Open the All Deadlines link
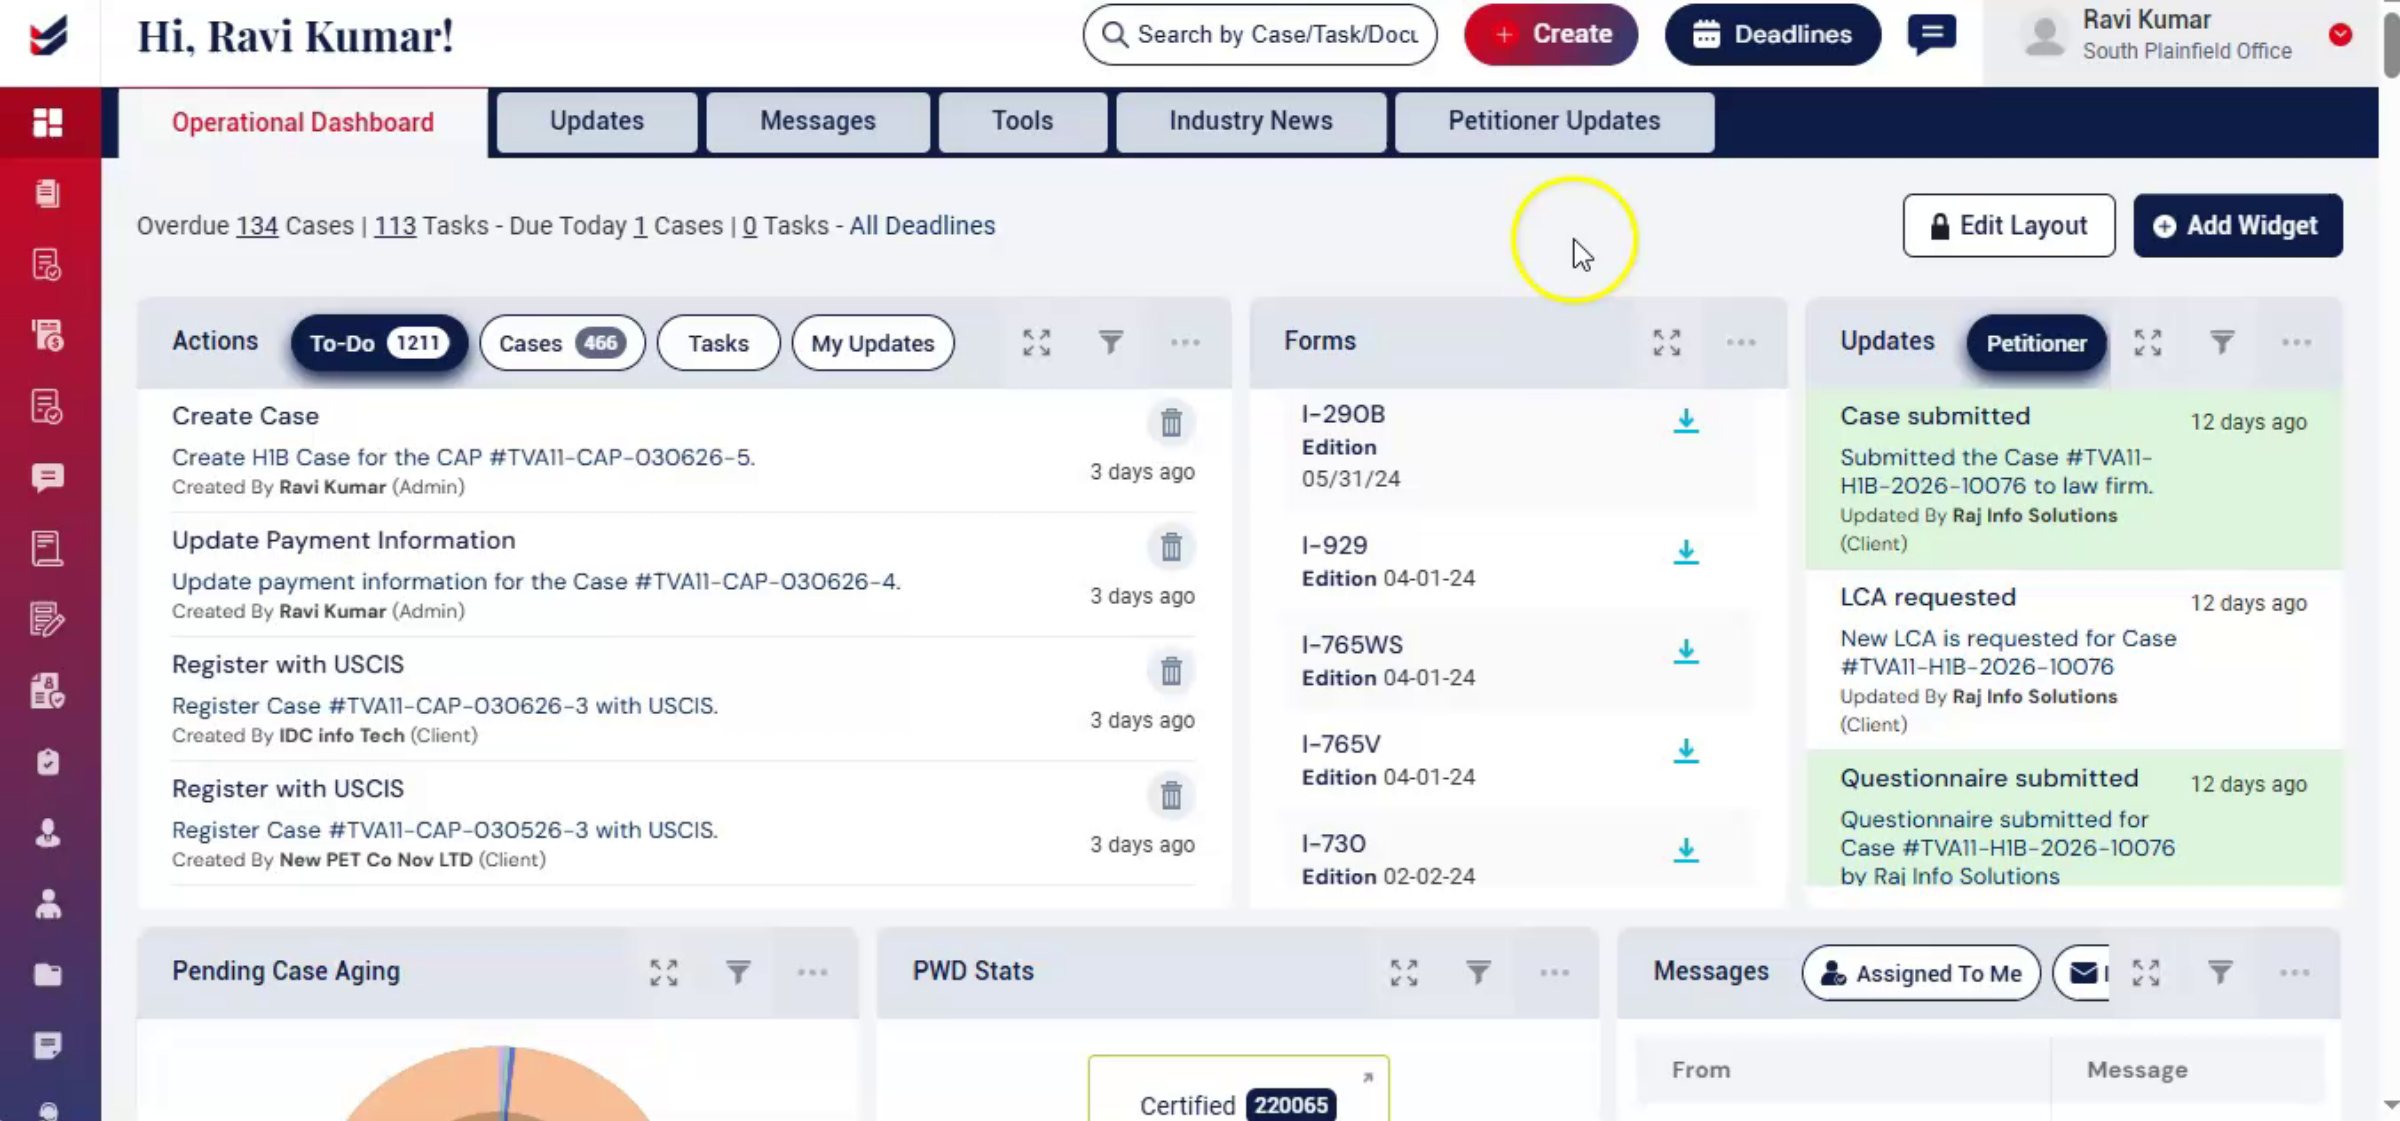The width and height of the screenshot is (2400, 1121). pos(922,226)
